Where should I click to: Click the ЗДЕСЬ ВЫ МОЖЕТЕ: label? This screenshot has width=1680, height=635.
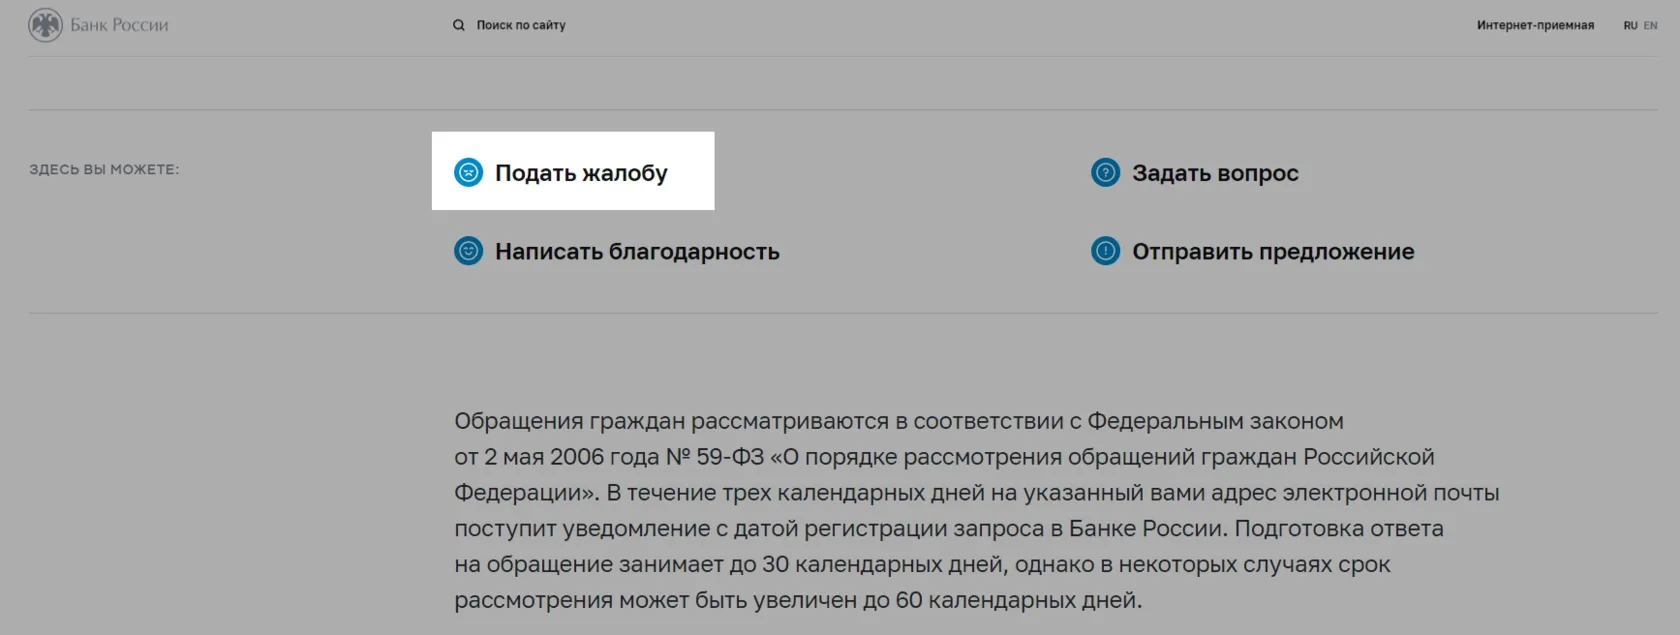(104, 169)
